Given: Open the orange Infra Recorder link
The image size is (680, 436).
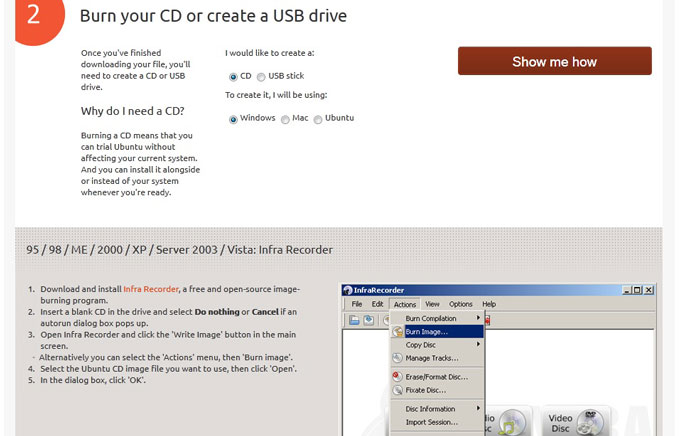Looking at the screenshot, I should [151, 289].
